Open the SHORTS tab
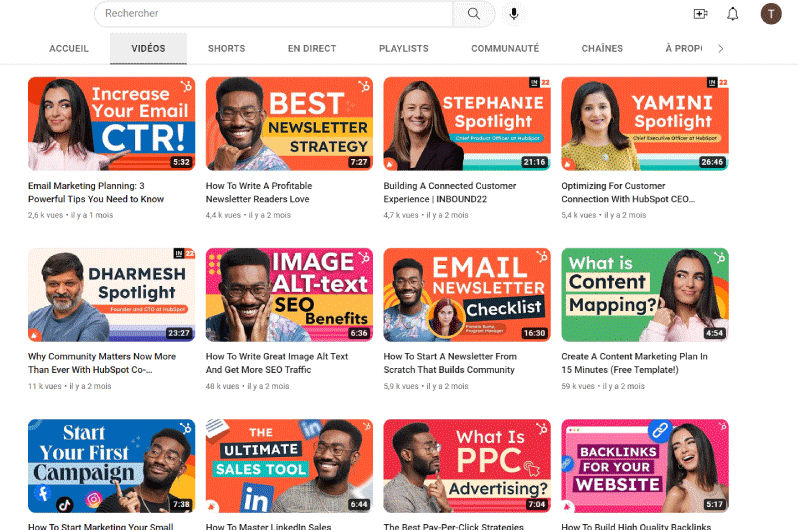The width and height of the screenshot is (800, 530). [x=227, y=48]
